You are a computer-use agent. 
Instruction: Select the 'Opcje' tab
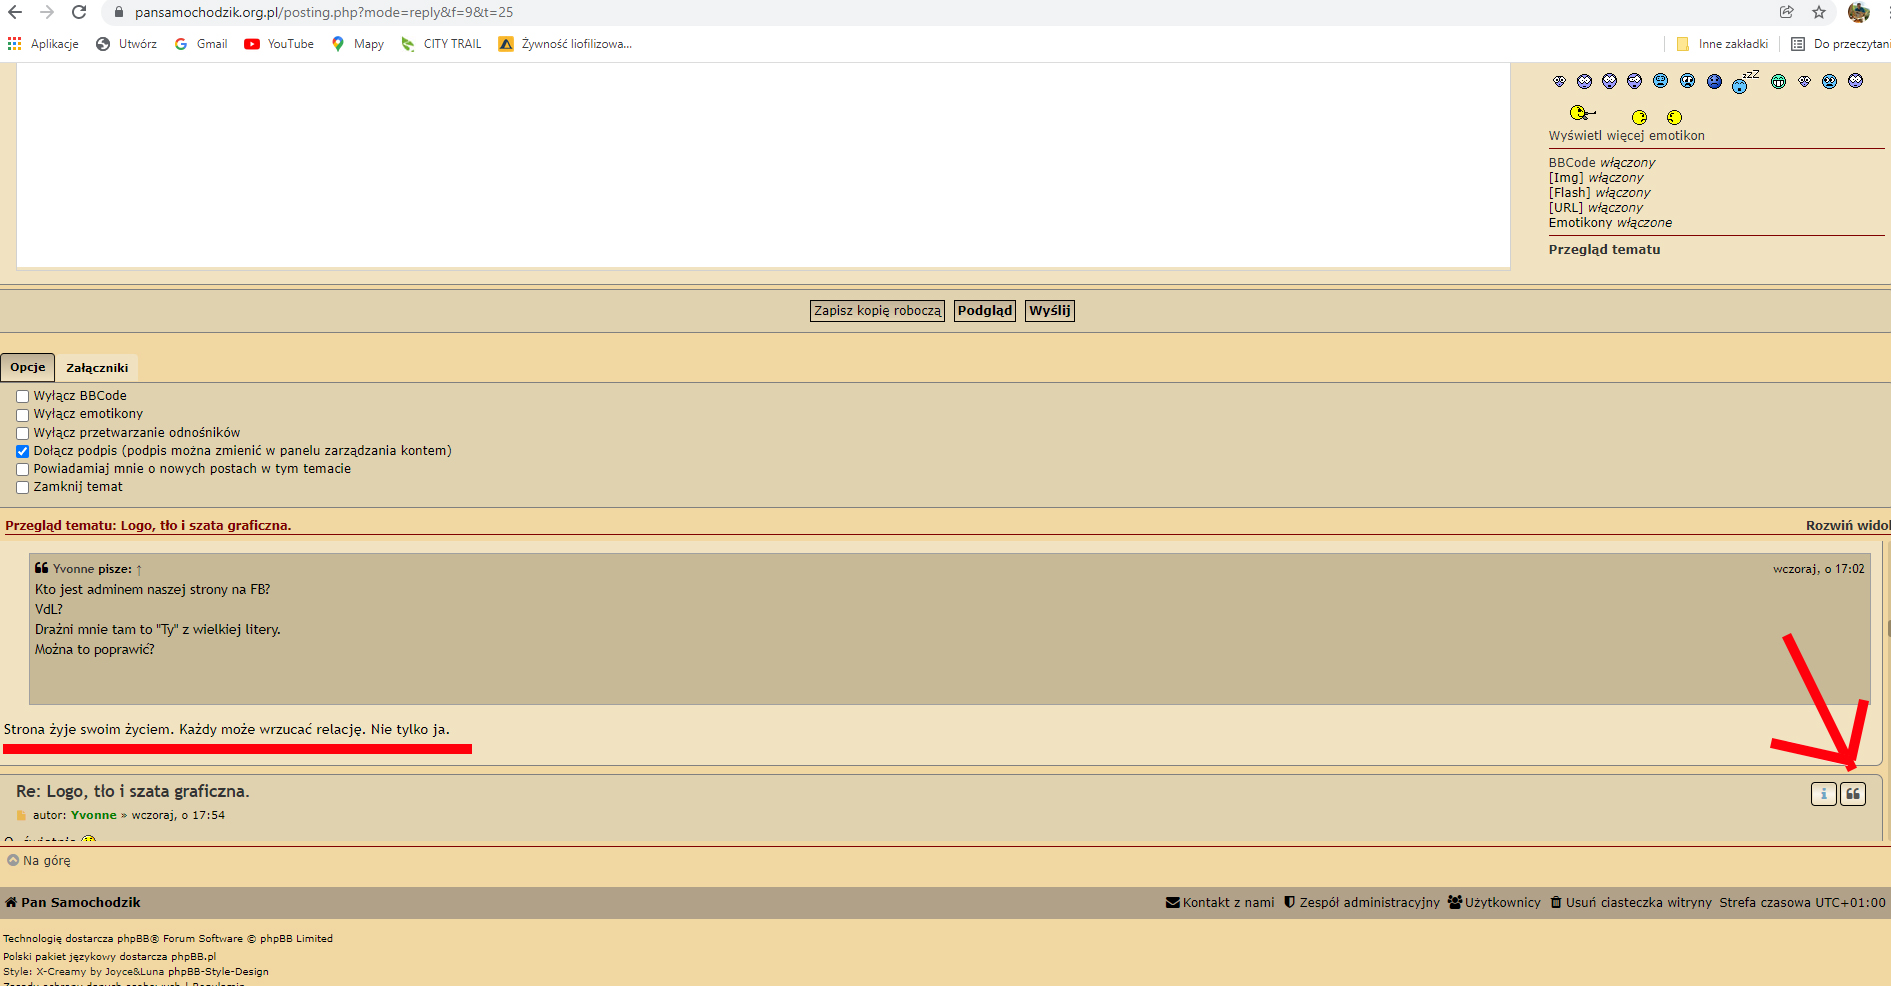point(28,367)
